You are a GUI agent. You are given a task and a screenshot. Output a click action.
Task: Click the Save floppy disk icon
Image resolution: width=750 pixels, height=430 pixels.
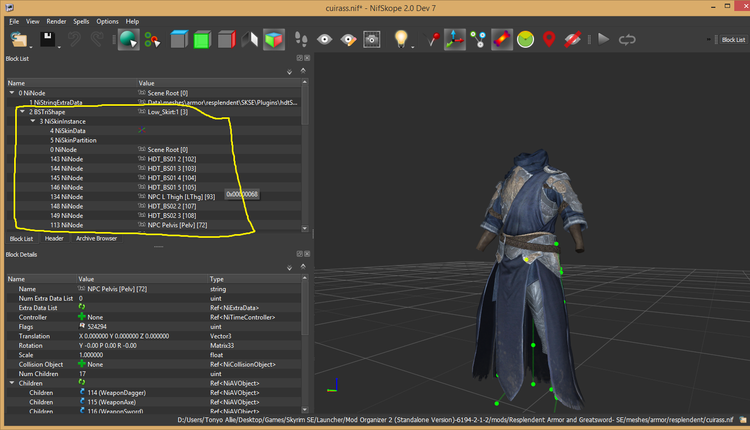click(48, 39)
